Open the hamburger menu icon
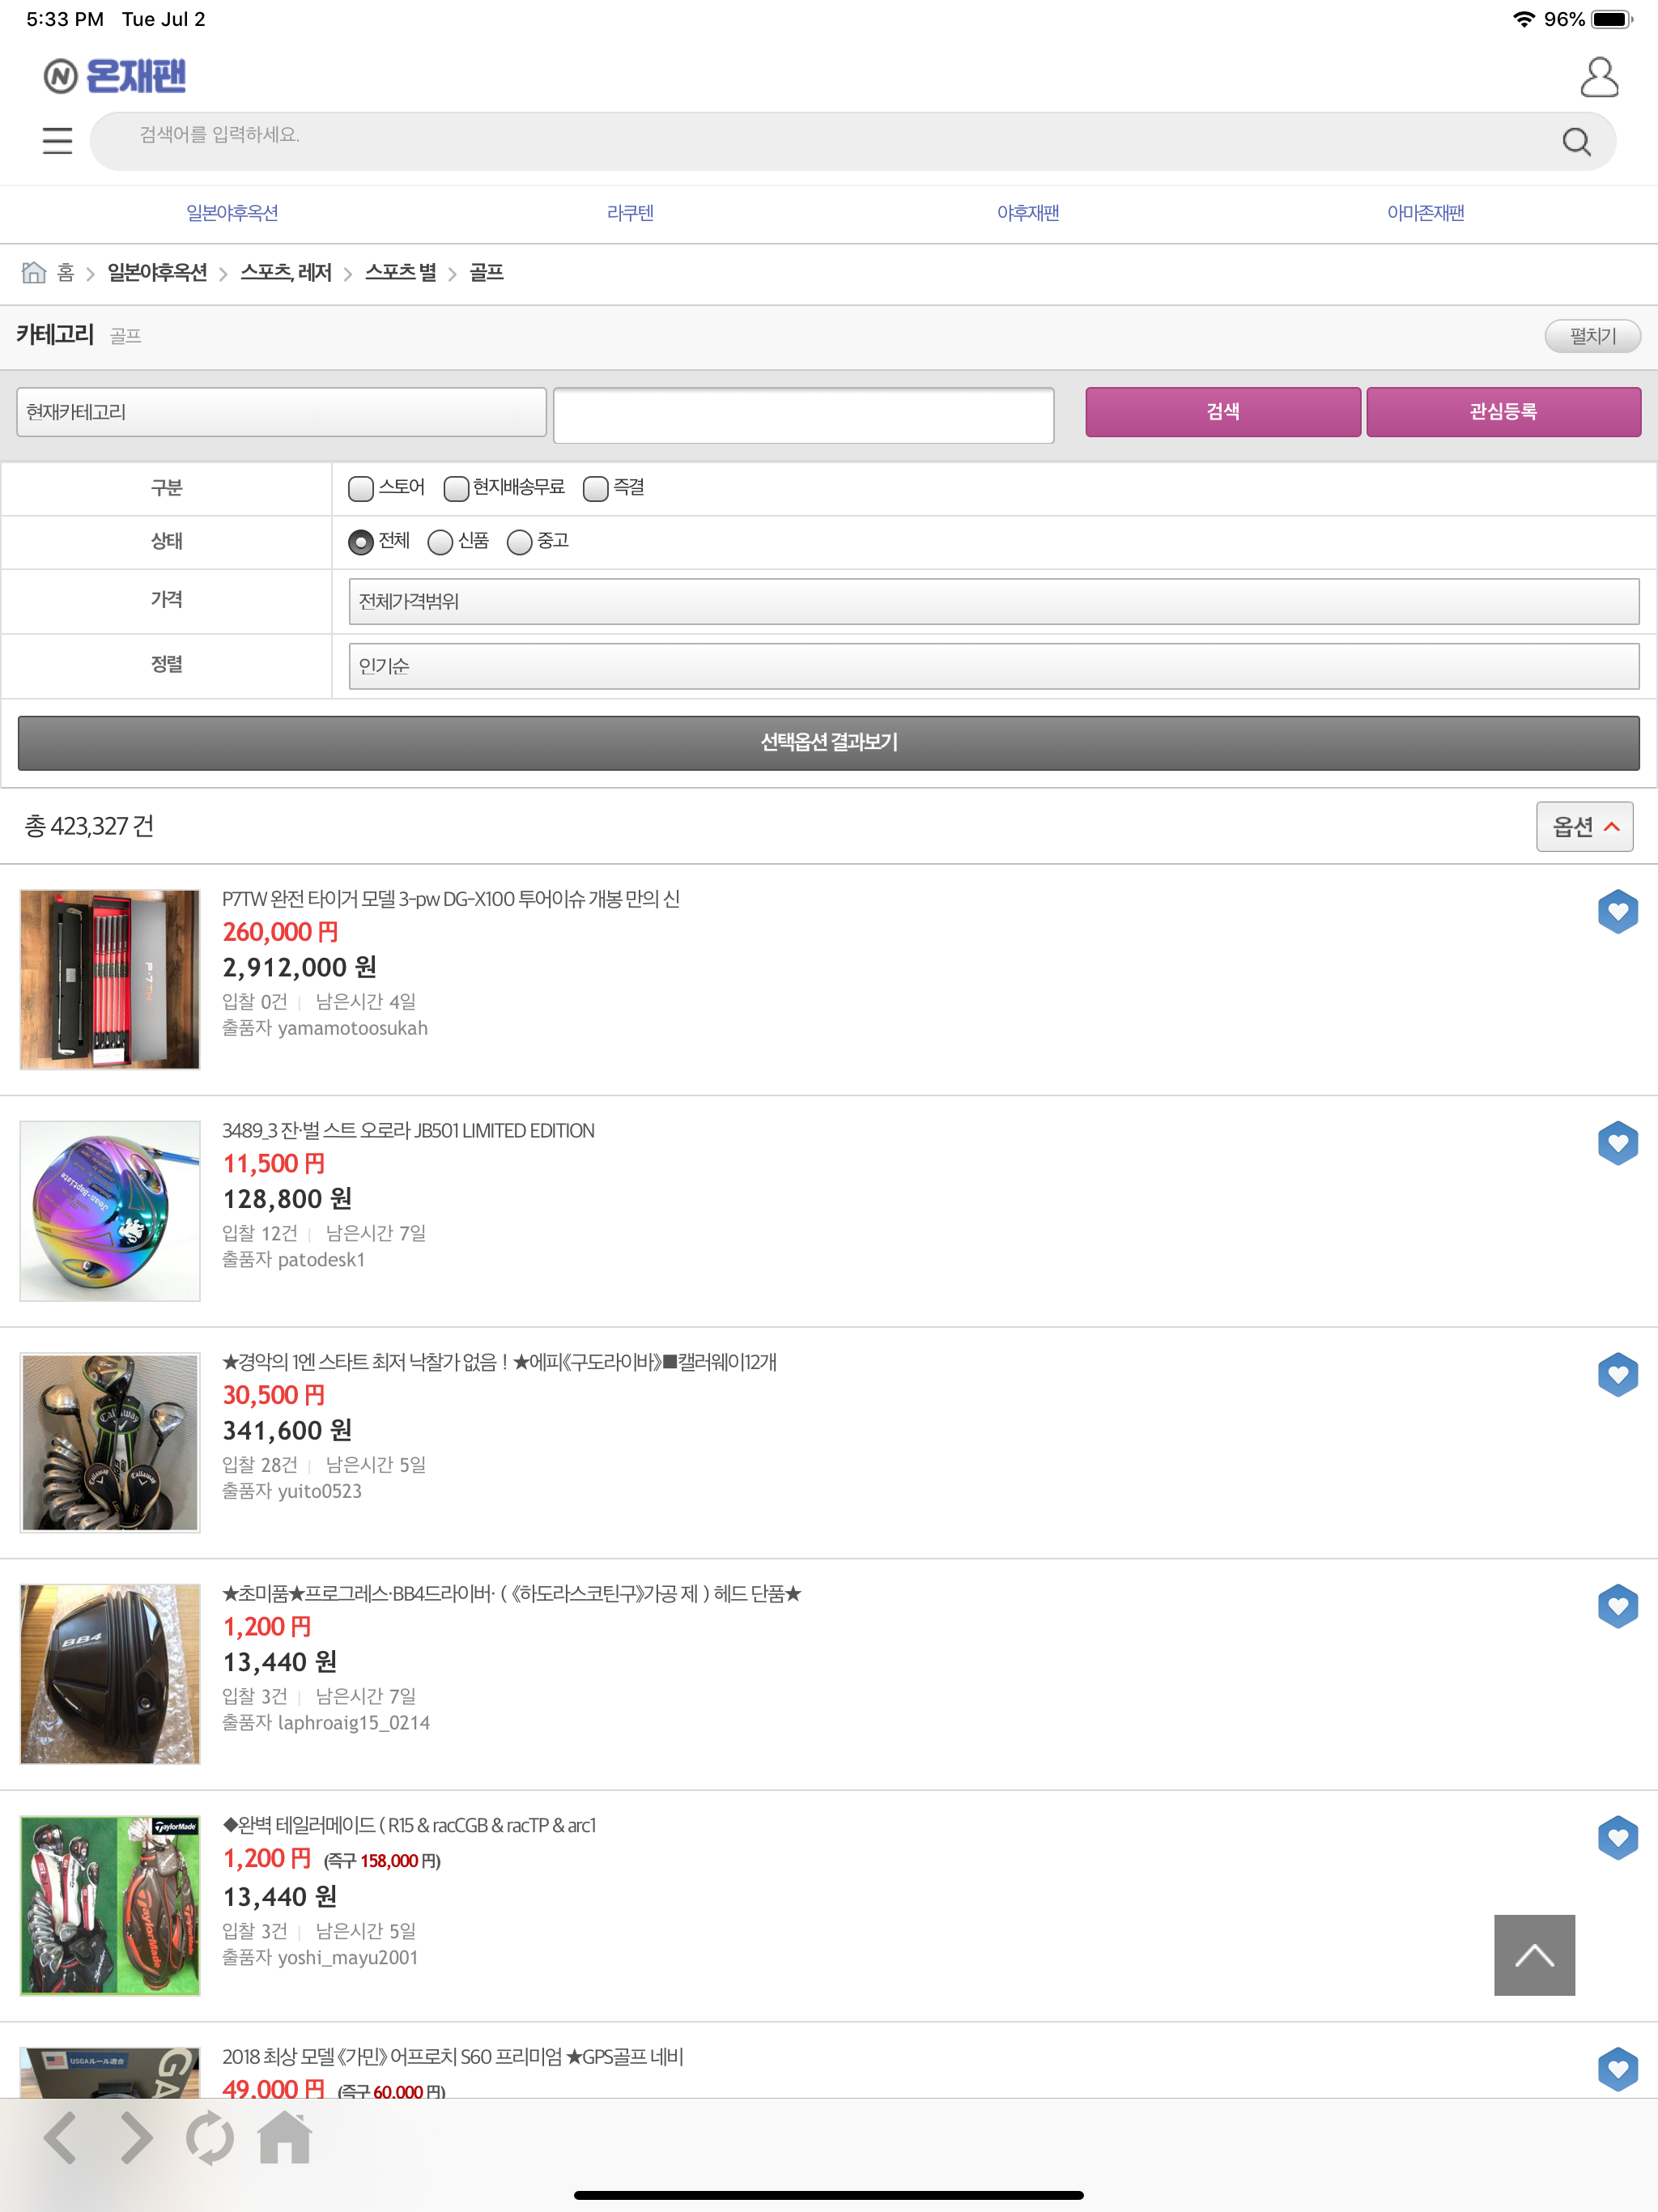Viewport: 1658px width, 2212px height. point(57,141)
